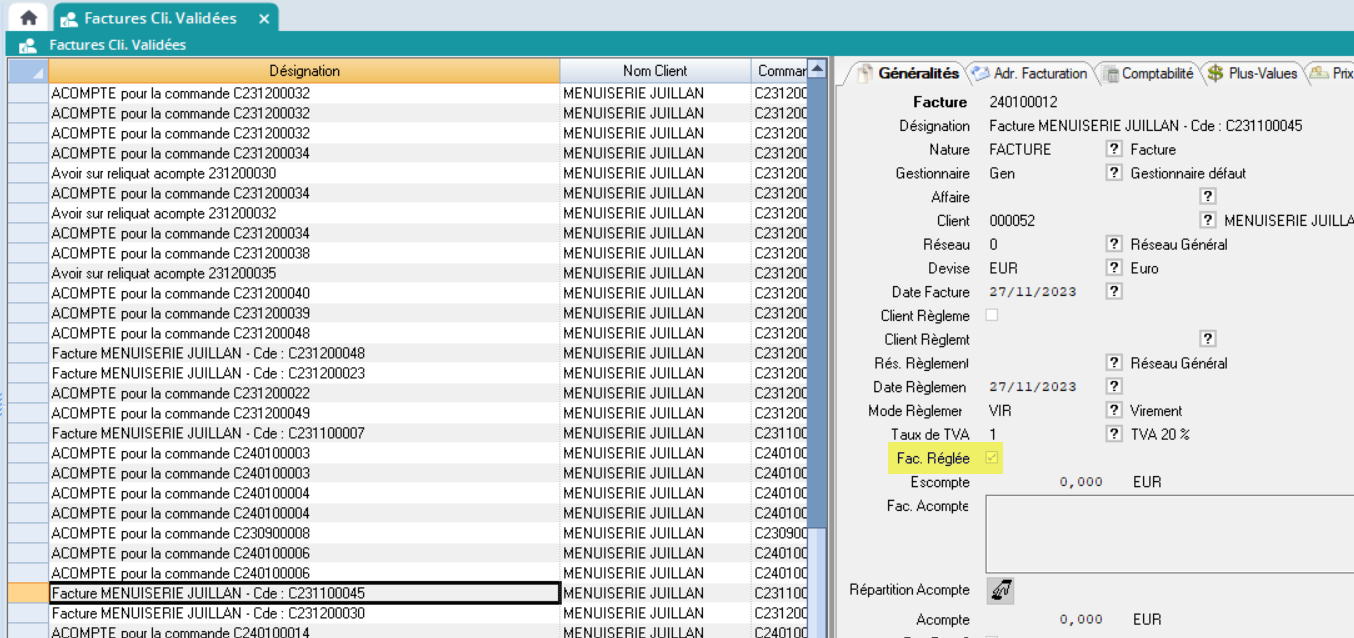Open the Mode Règlement lookup button
This screenshot has height=638, width=1354.
[1114, 410]
